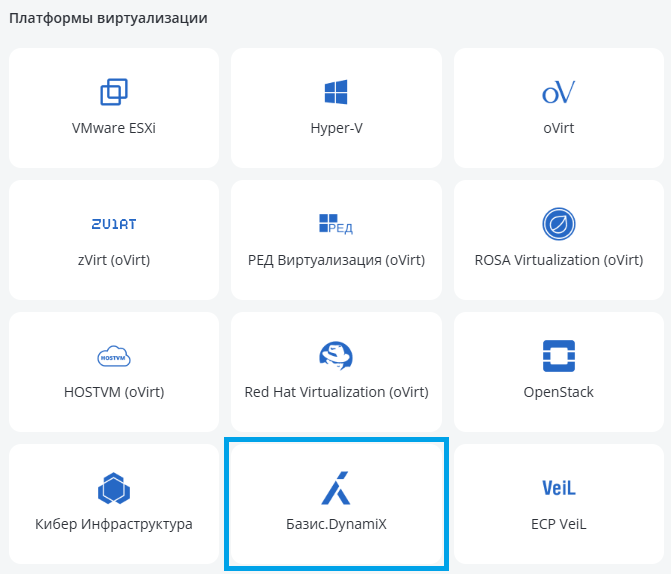The width and height of the screenshot is (671, 574).
Task: Click the РЕД Виртуализация logo icon
Action: (x=336, y=224)
